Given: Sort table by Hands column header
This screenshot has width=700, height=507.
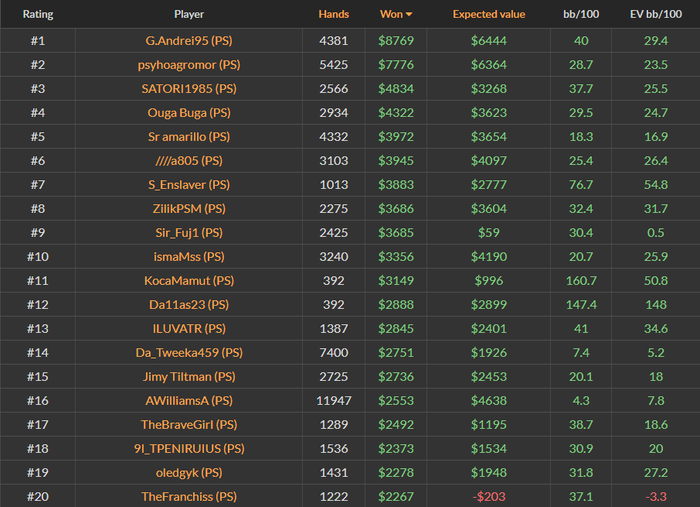Looking at the screenshot, I should (334, 15).
